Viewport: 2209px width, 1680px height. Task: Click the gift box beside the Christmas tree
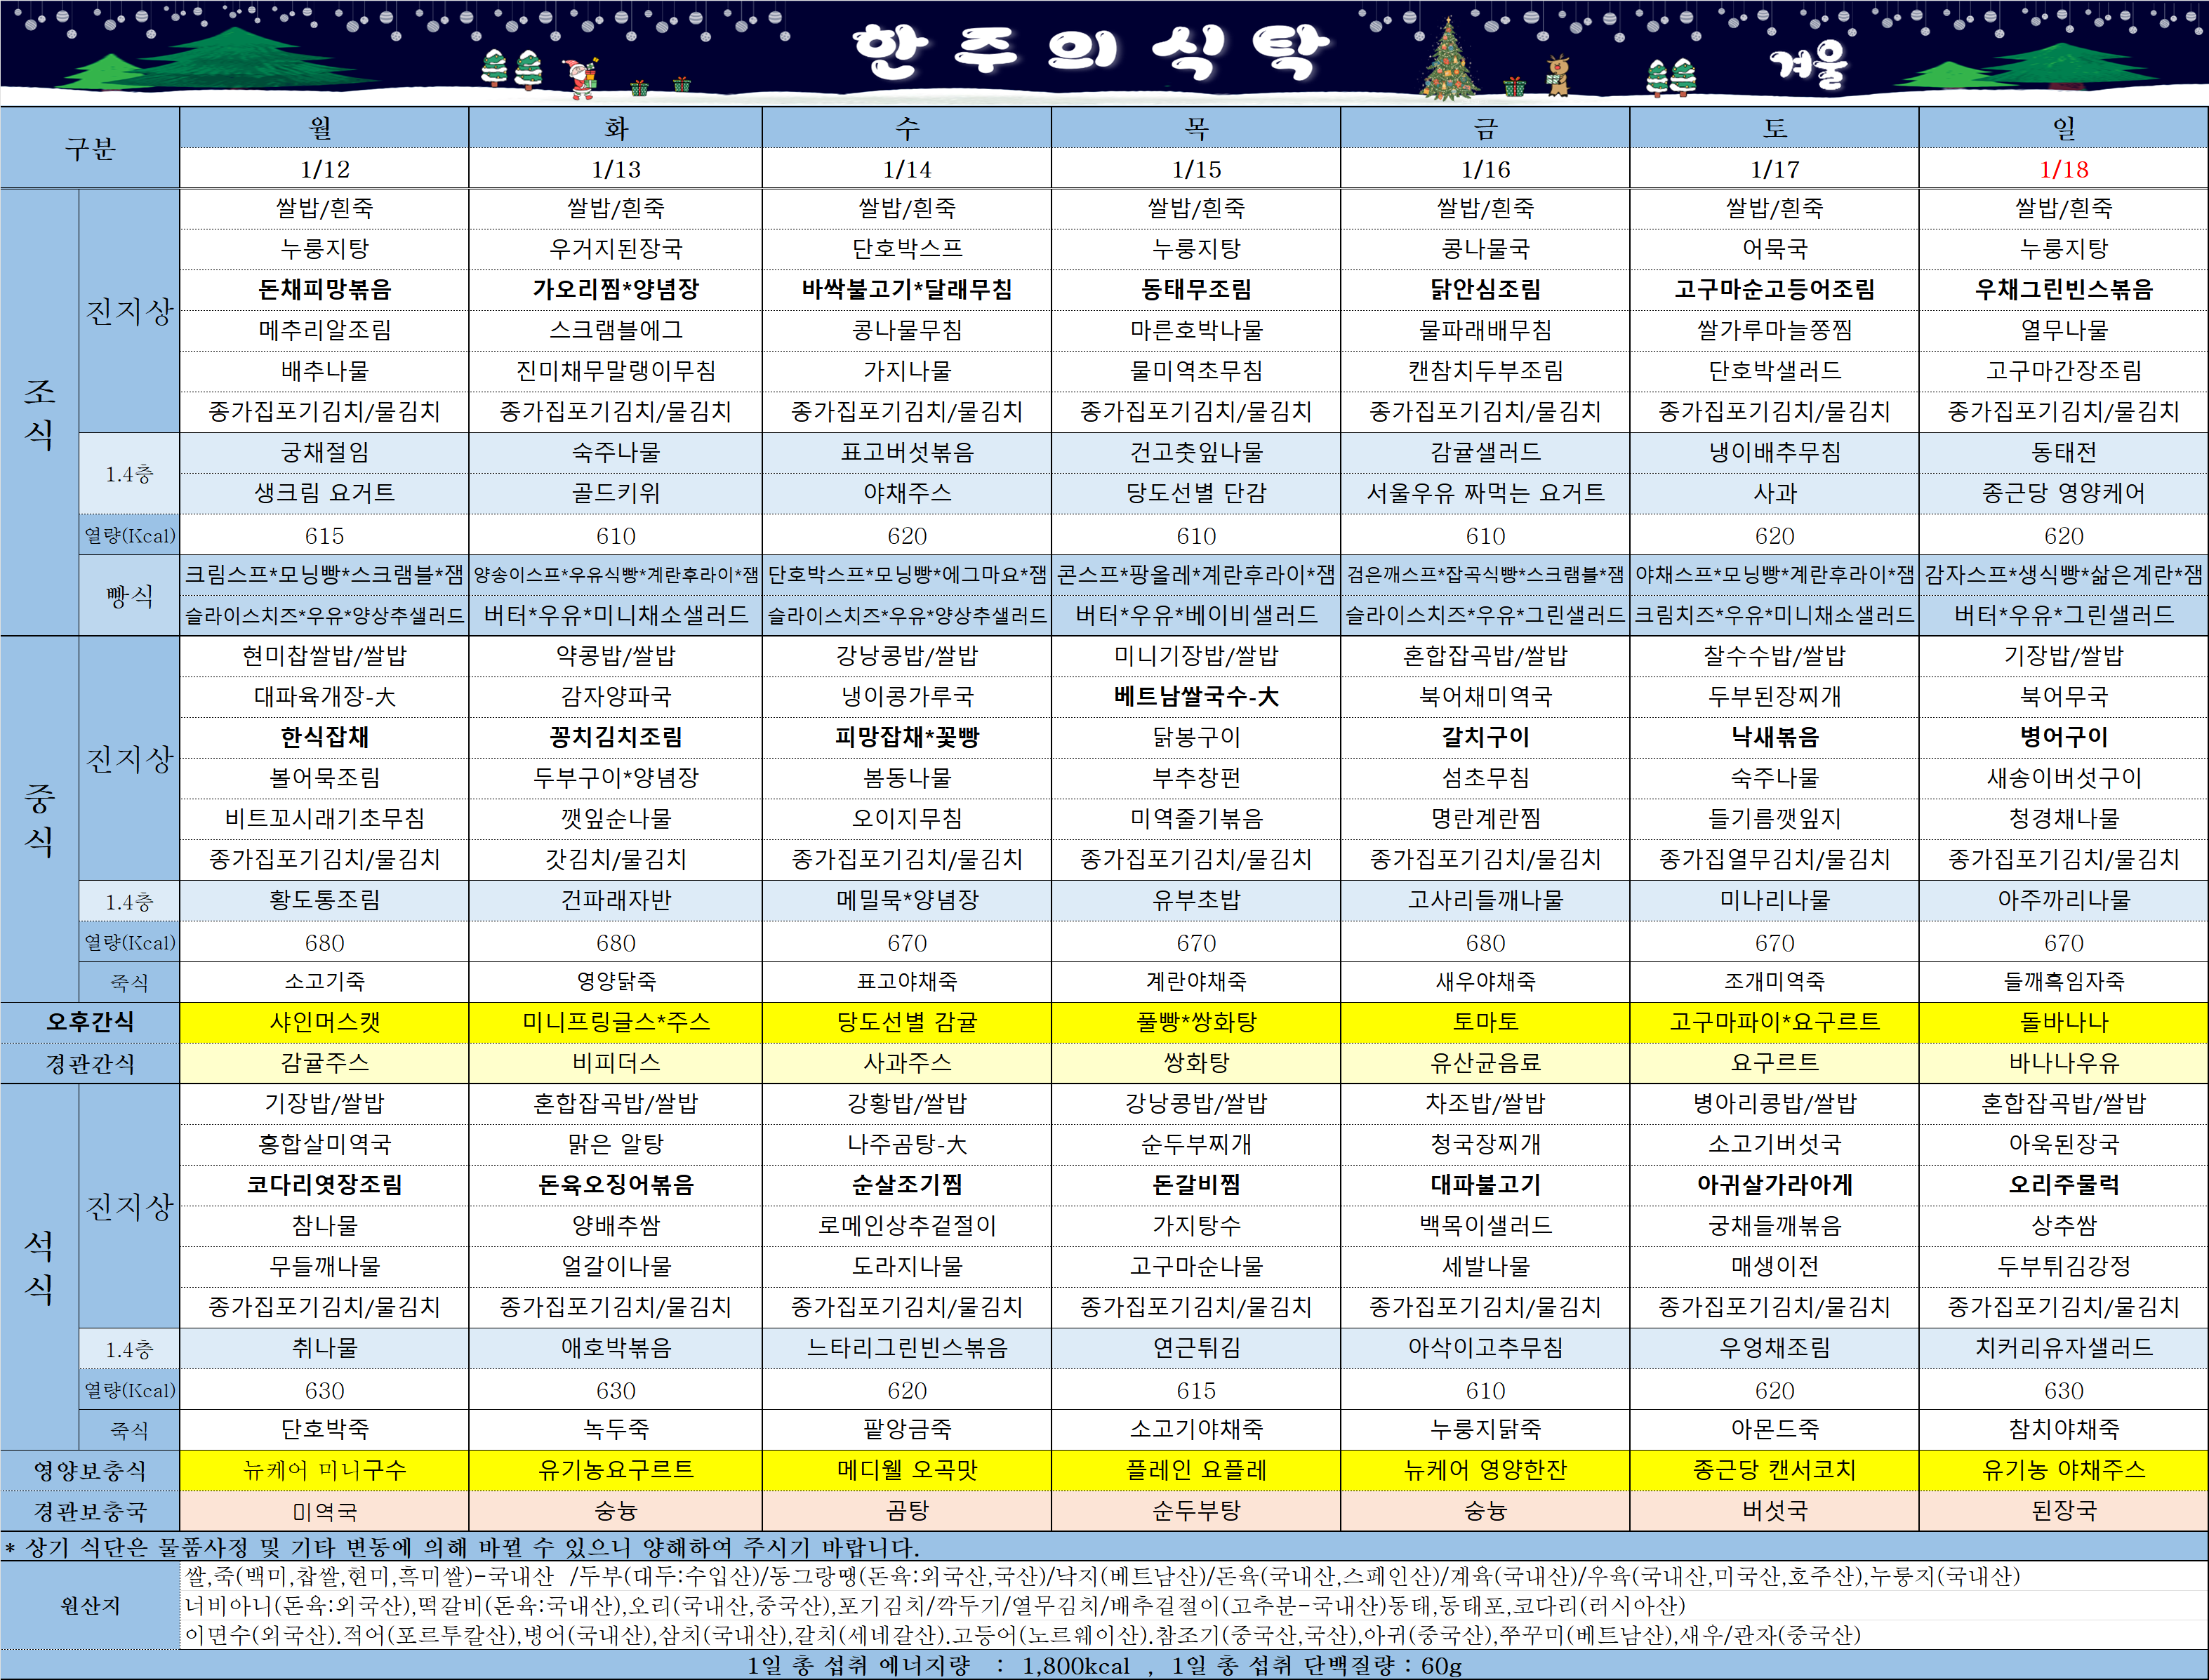pos(1515,86)
